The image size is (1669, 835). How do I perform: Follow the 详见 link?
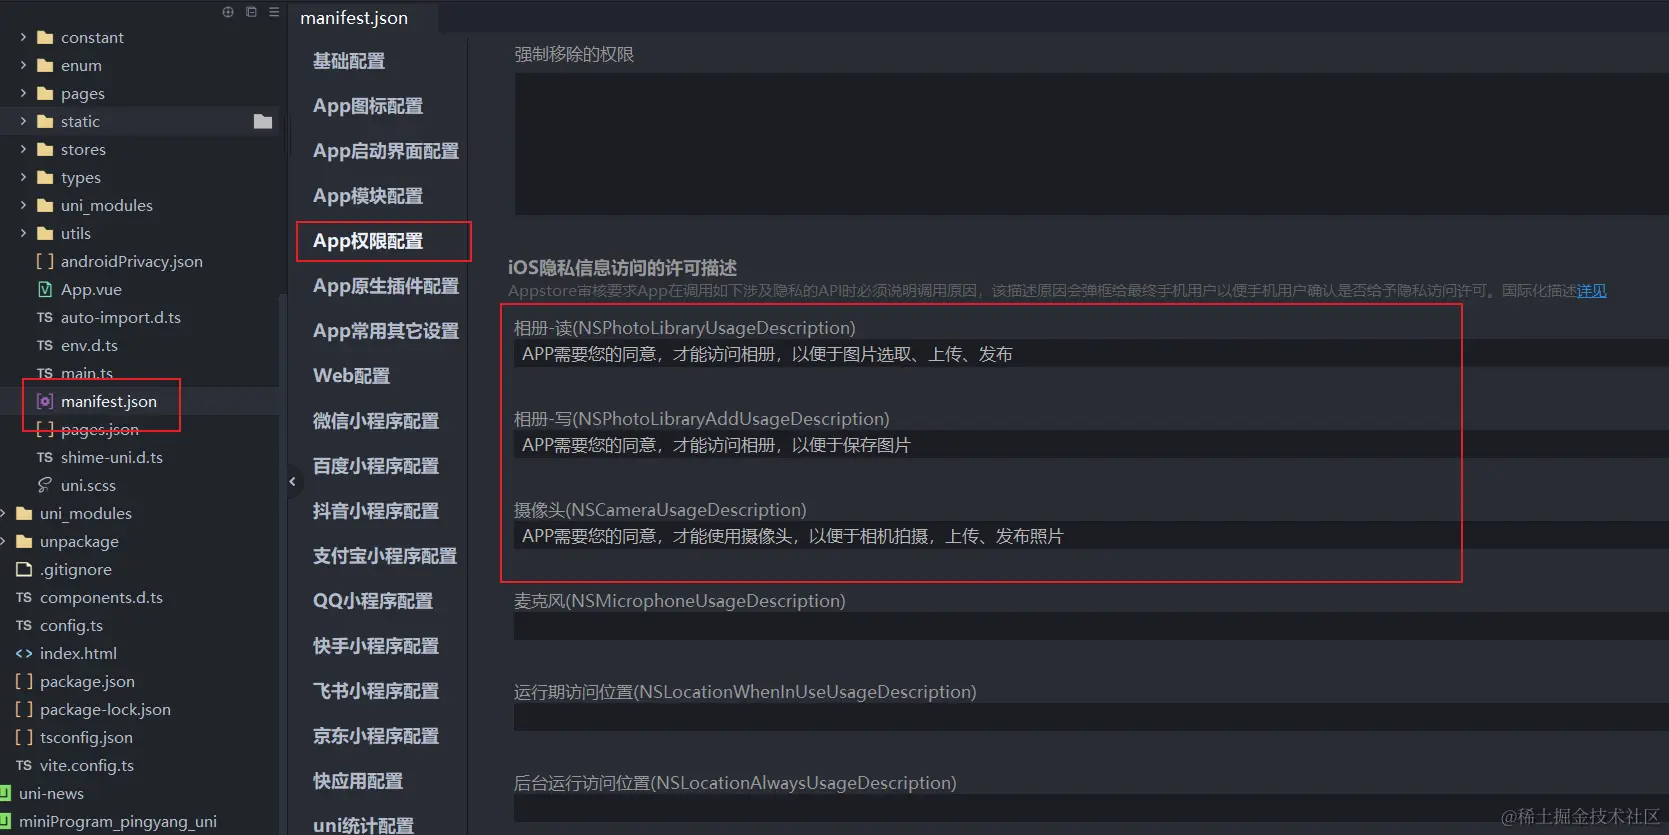click(1592, 291)
